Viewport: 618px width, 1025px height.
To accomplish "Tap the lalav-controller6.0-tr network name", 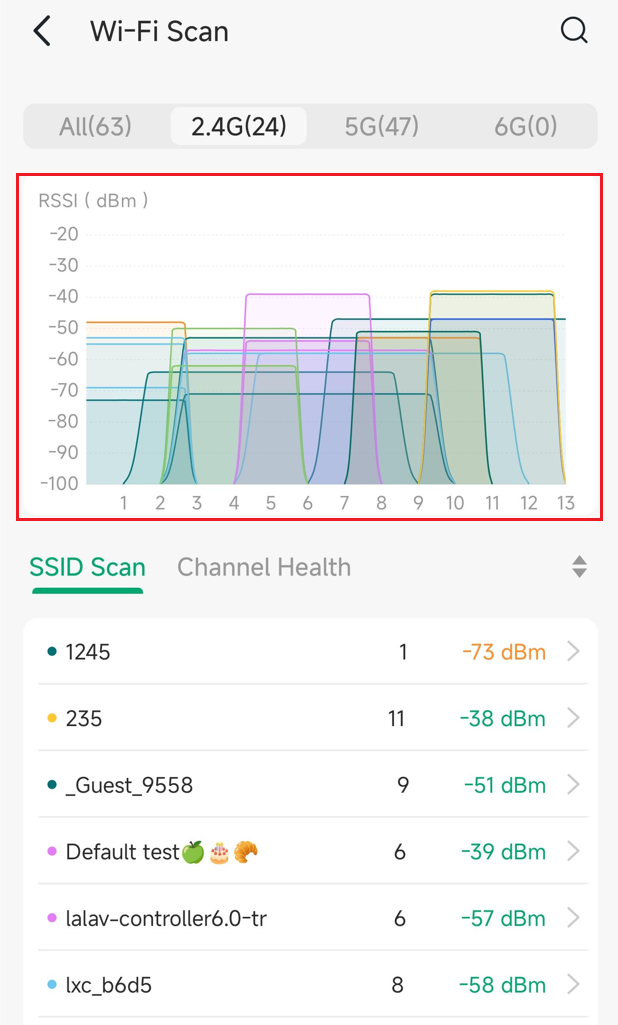I will coord(166,918).
